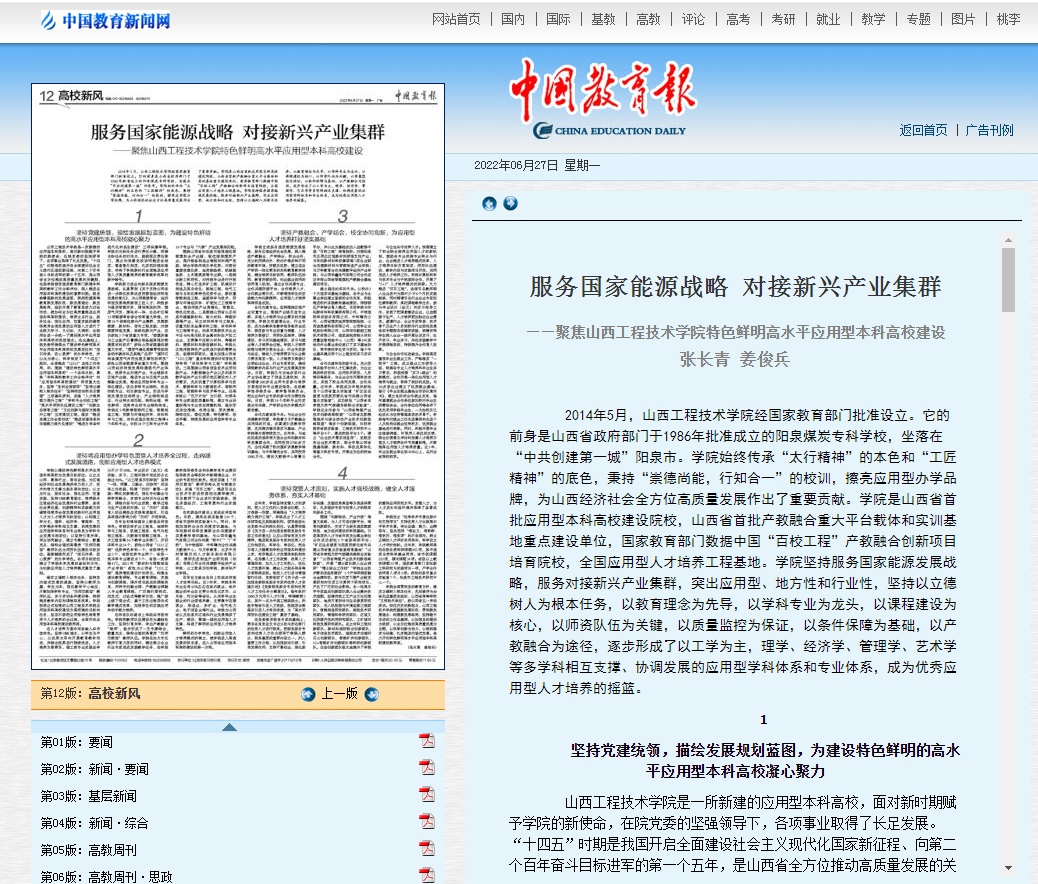Image resolution: width=1038 pixels, height=884 pixels.
Task: Go to previous page with up-arrow icon left of 上一版
Action: (x=308, y=694)
